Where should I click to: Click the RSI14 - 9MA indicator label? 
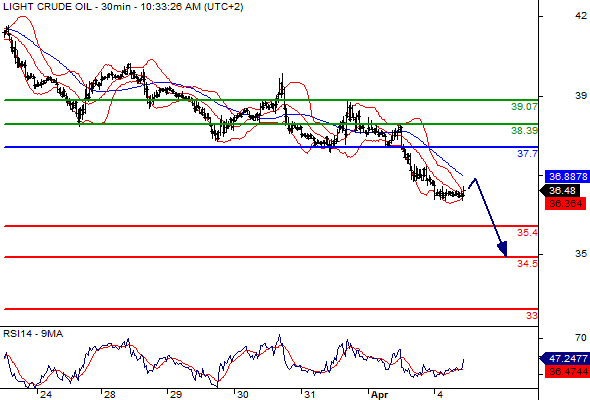(x=33, y=334)
